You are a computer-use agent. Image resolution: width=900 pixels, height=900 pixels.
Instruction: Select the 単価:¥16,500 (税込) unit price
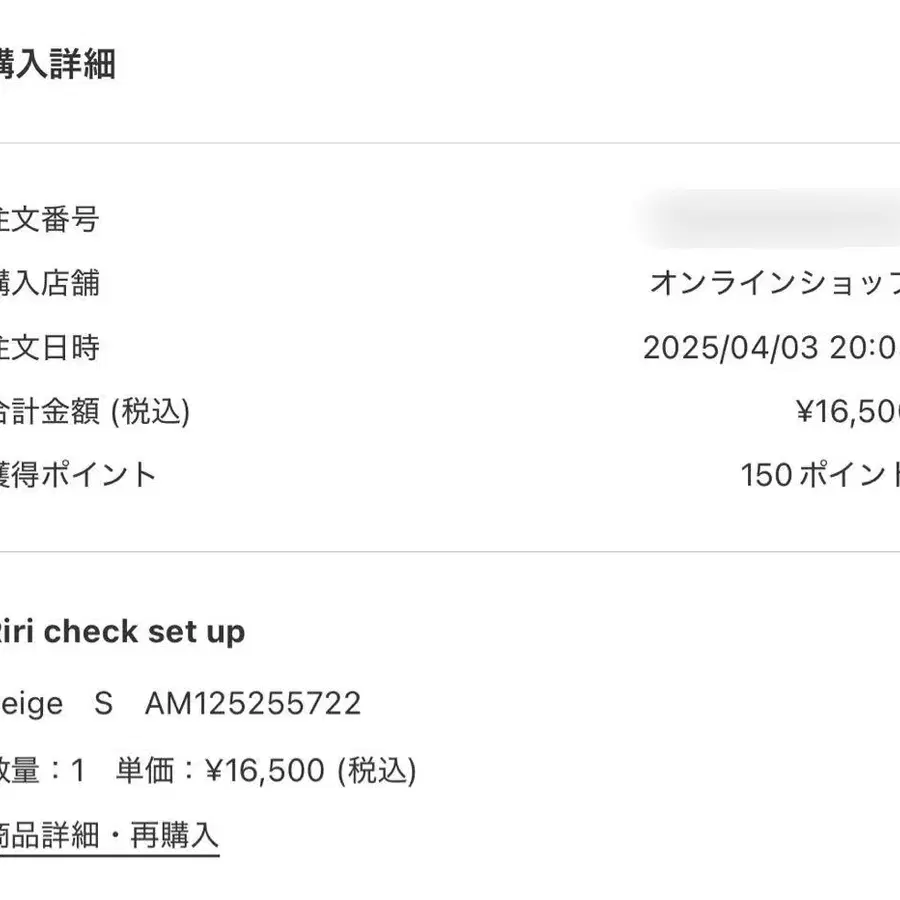coord(266,770)
